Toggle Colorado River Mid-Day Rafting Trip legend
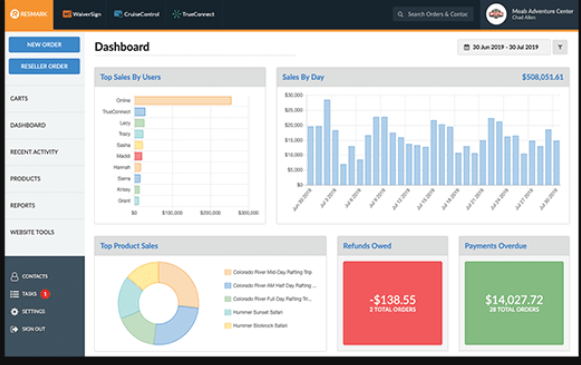Screen dimensions: 581x365 tap(268, 272)
